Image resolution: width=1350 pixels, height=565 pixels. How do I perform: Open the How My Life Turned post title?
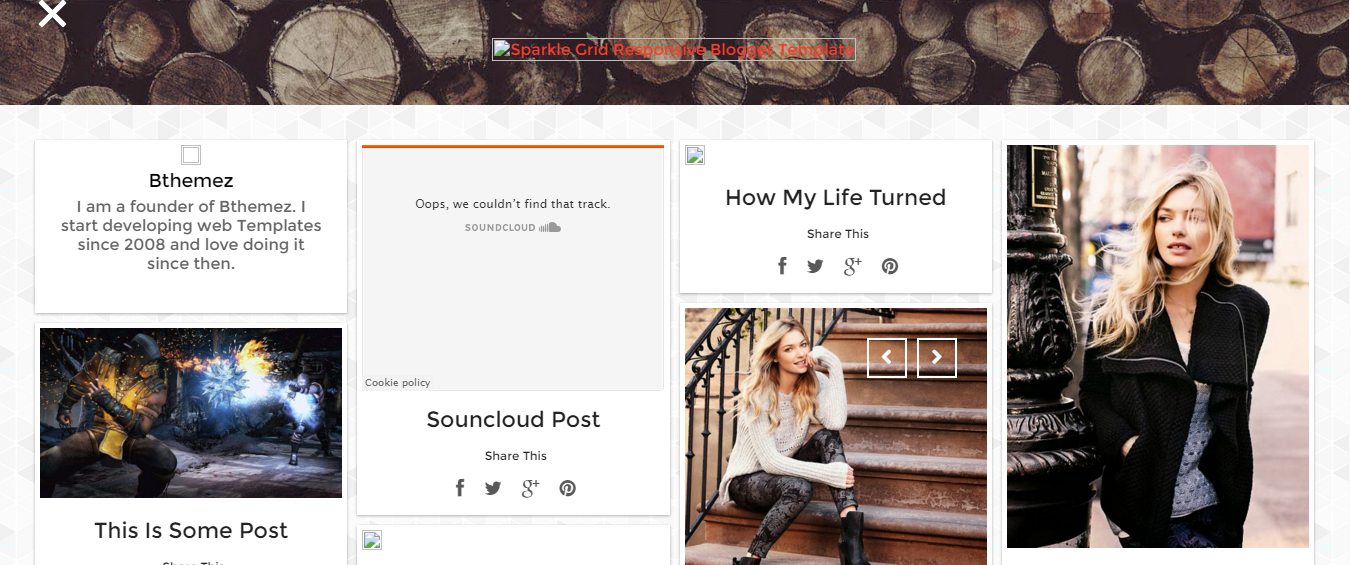click(x=835, y=198)
